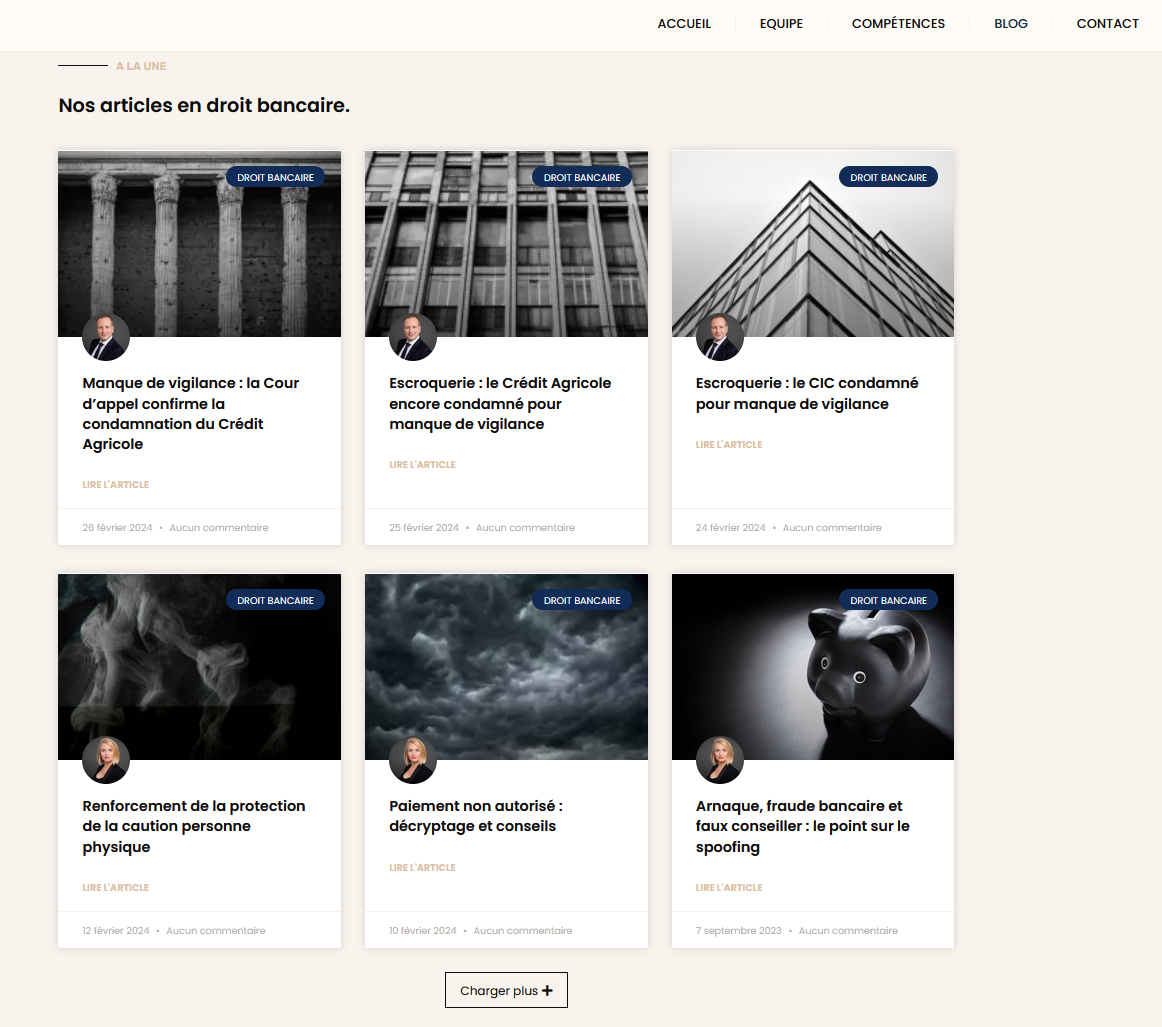Image resolution: width=1162 pixels, height=1027 pixels.
Task: Click the date 26 février 2024
Action: click(117, 528)
